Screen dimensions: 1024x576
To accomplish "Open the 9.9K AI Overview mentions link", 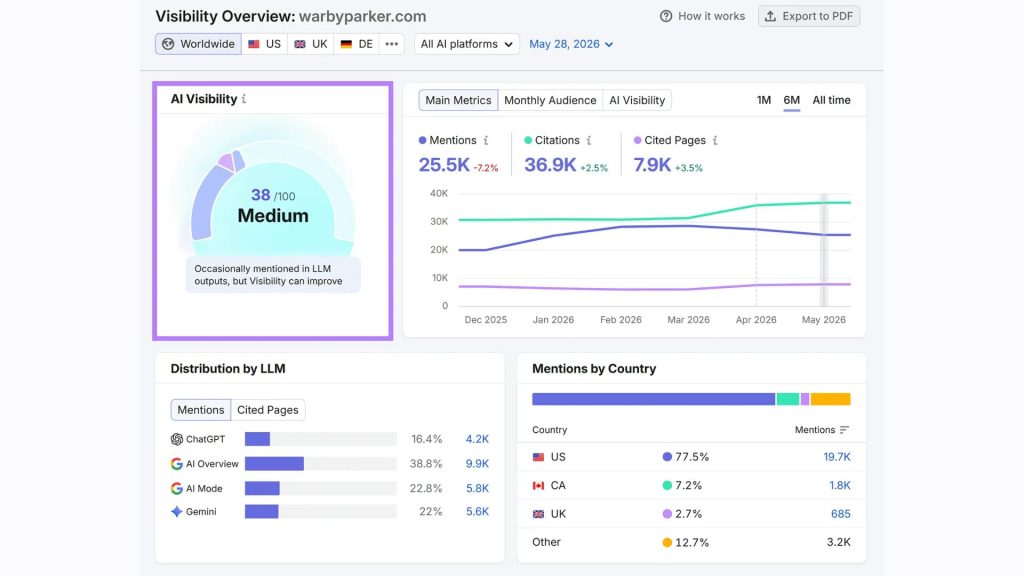I will click(x=477, y=464).
